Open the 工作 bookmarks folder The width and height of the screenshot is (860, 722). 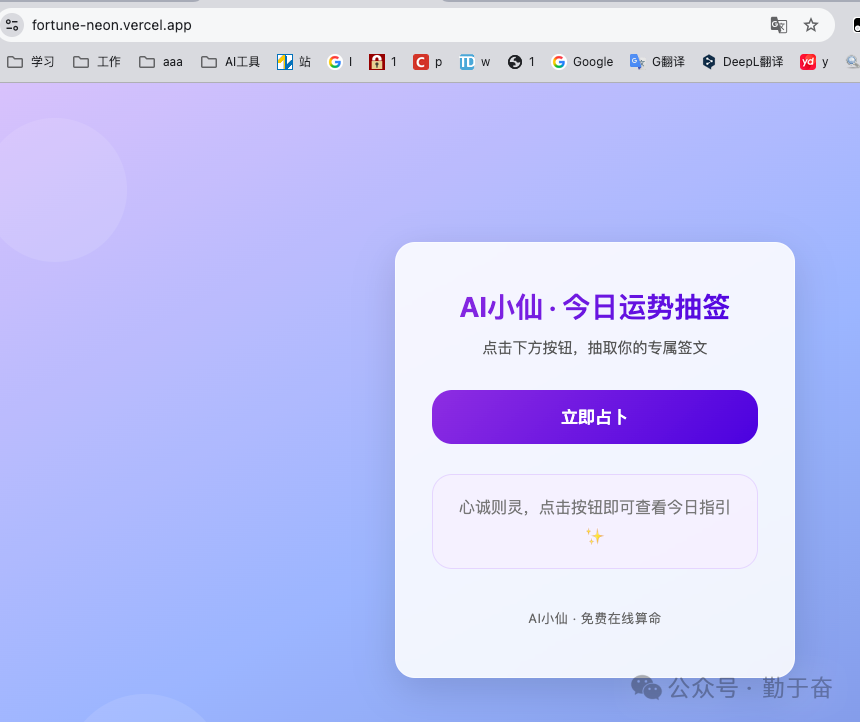pyautogui.click(x=96, y=62)
